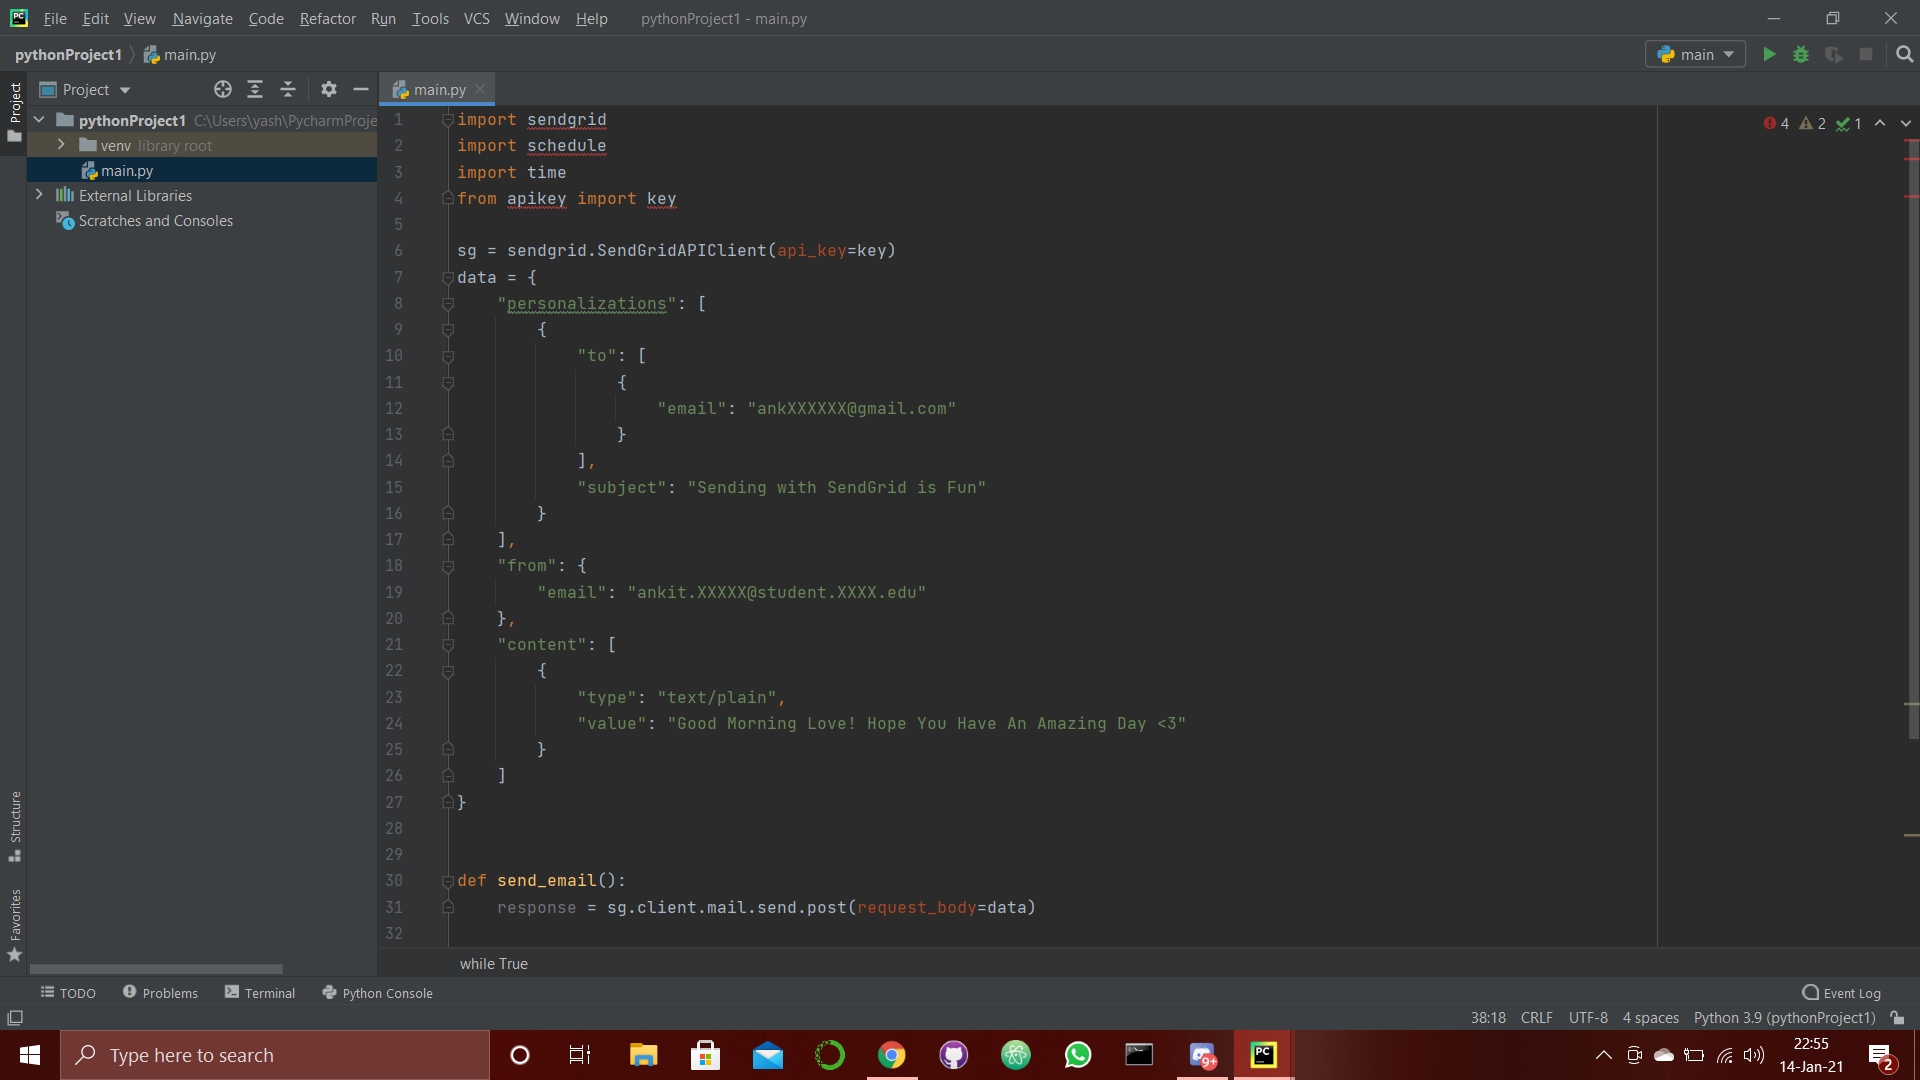
Task: Hide the Project tool window
Action: tap(361, 90)
